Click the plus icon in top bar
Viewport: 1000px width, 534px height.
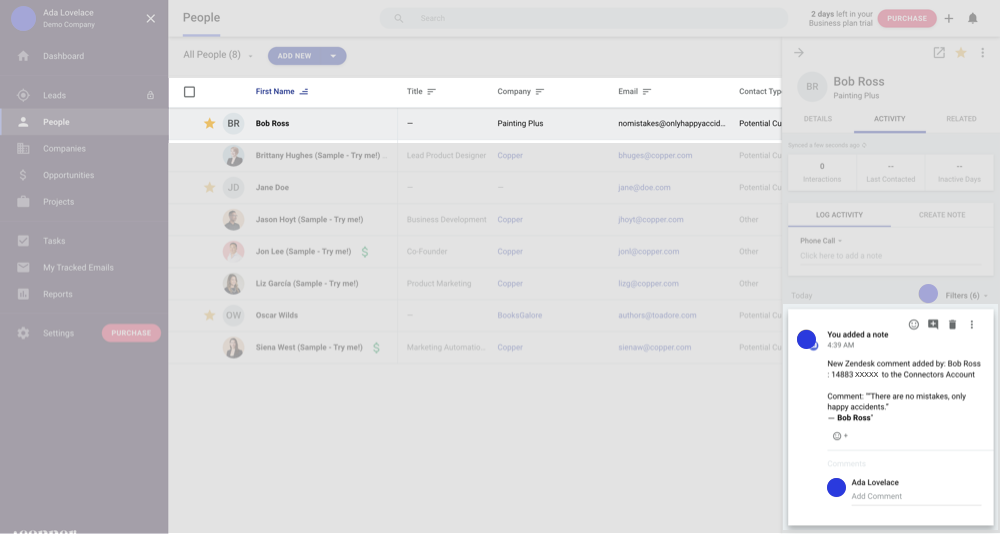click(949, 18)
